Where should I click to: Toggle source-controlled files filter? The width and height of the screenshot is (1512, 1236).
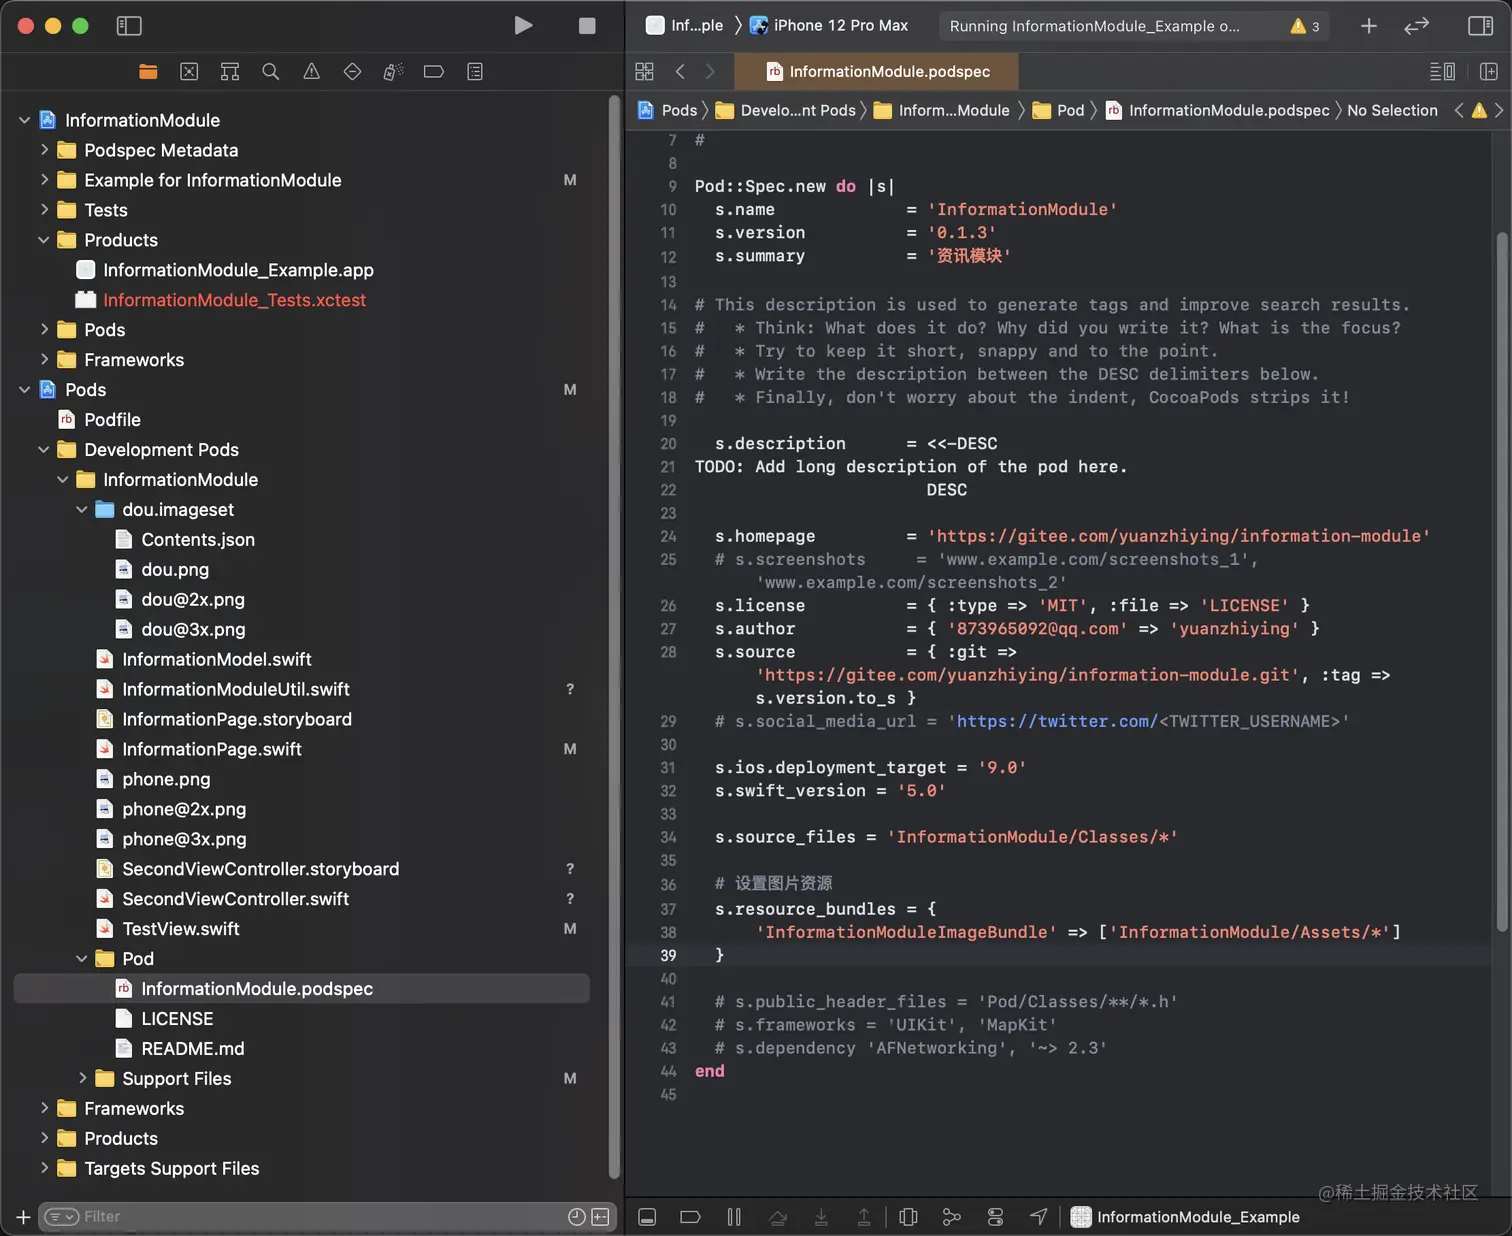pos(600,1217)
